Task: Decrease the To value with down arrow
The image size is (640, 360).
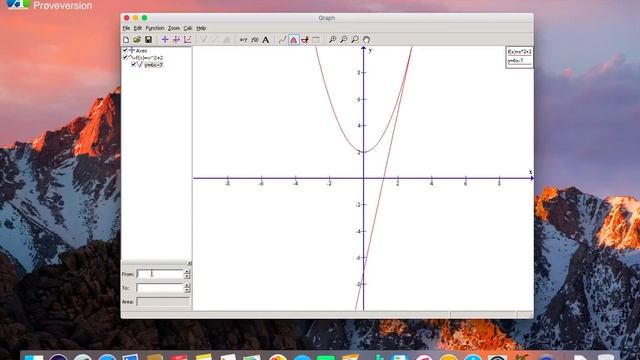Action: [187, 290]
